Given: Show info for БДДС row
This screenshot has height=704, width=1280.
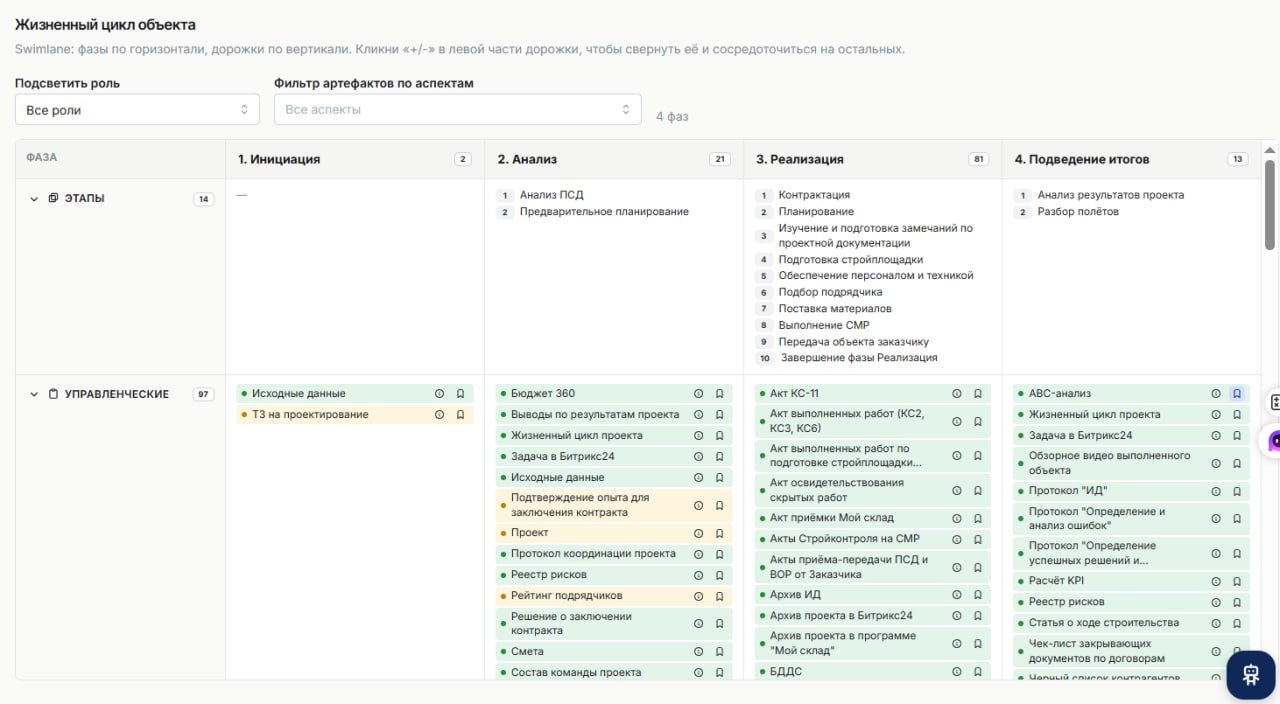Looking at the screenshot, I should pos(957,672).
